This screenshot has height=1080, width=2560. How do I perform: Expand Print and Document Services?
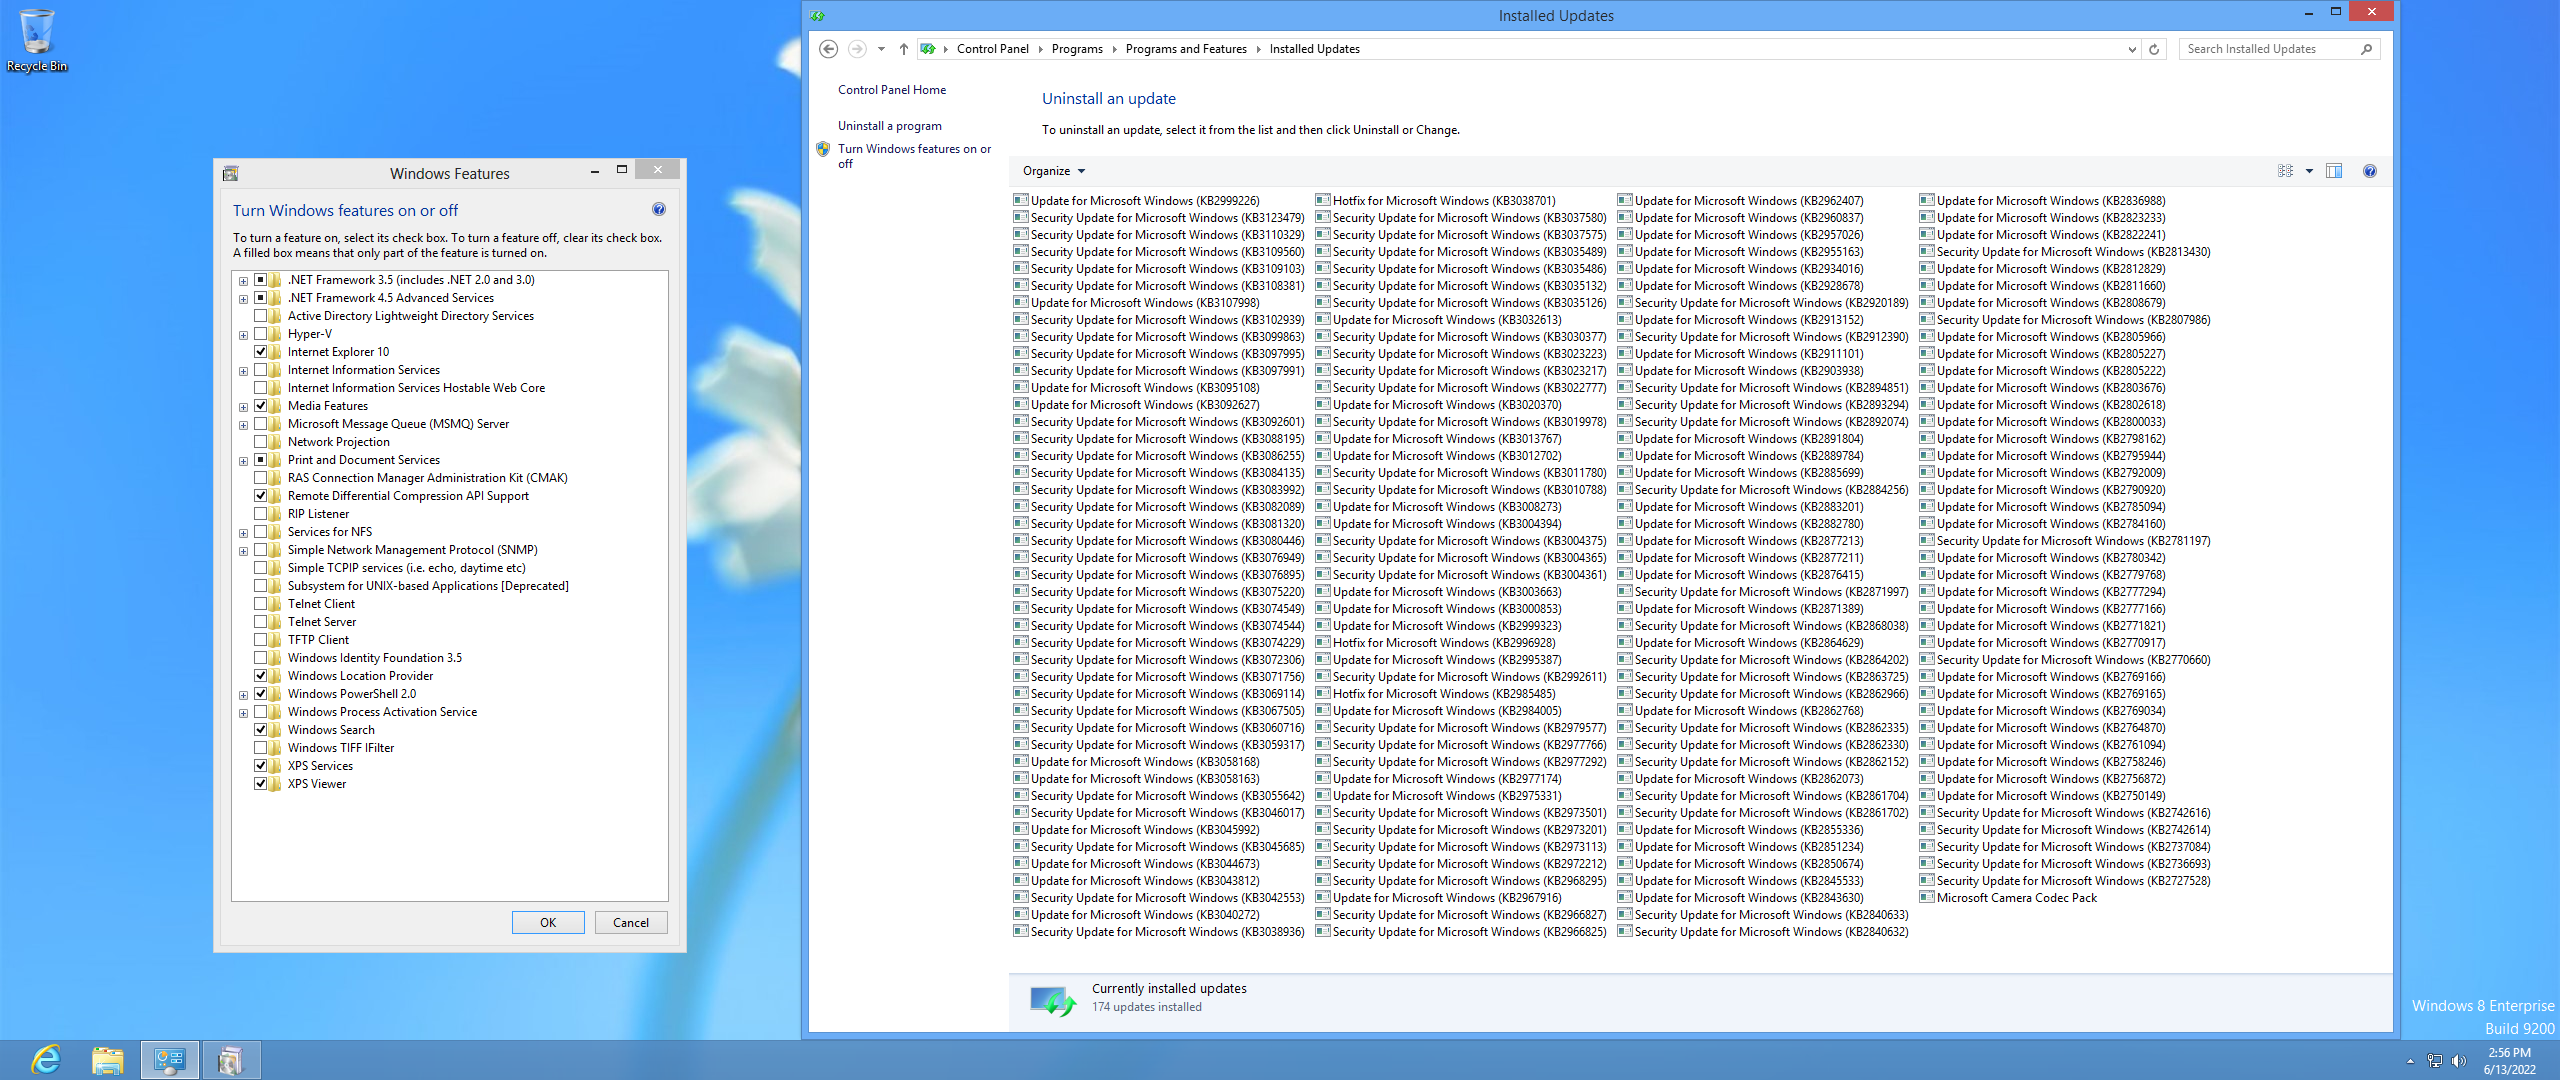pos(243,461)
